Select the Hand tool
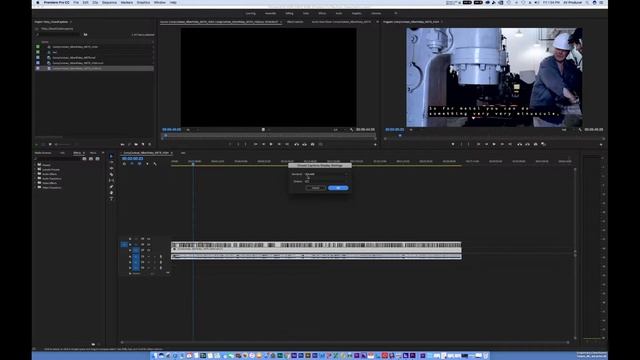This screenshot has height=360, width=640. (x=111, y=193)
